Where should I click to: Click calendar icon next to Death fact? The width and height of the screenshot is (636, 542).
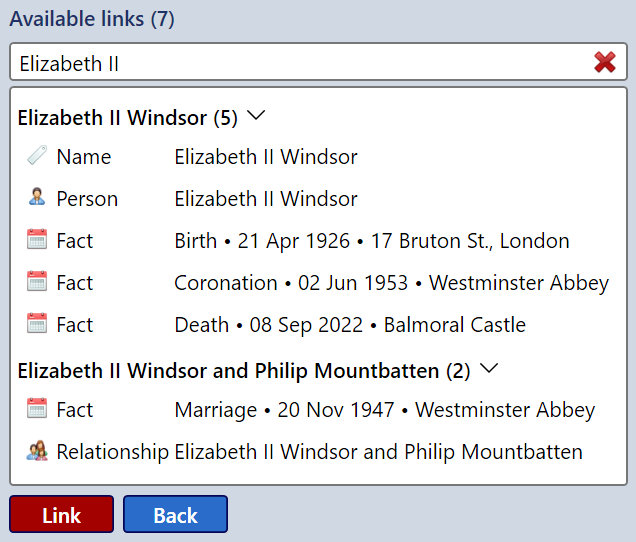pyautogui.click(x=37, y=324)
